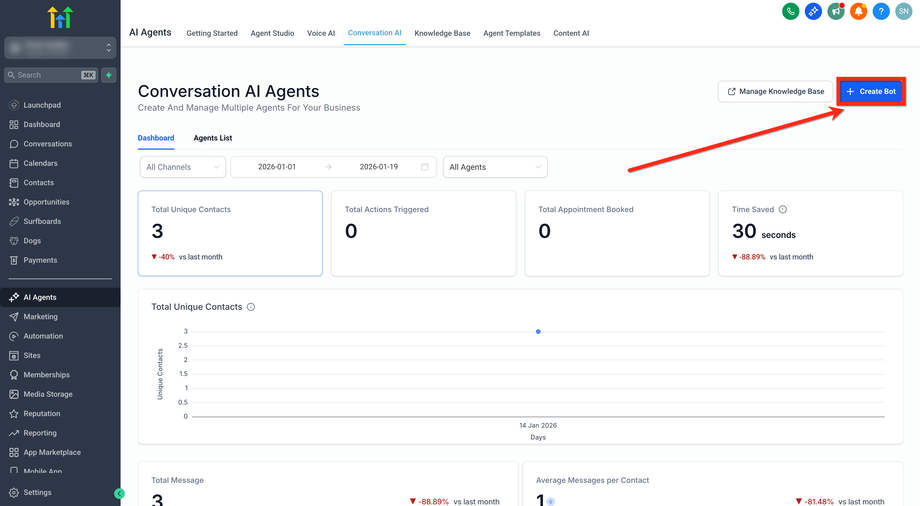
Task: Click the Surfboards sidebar icon
Action: pos(14,221)
